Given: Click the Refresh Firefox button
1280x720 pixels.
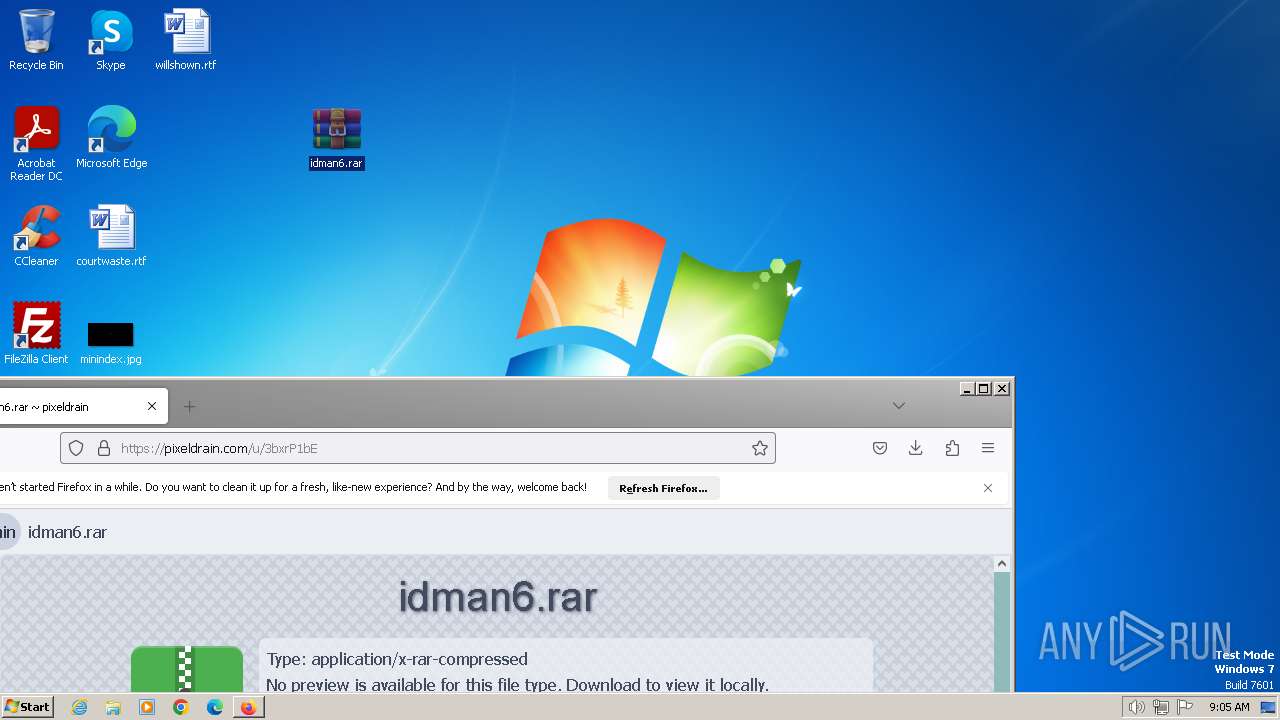Looking at the screenshot, I should (663, 488).
